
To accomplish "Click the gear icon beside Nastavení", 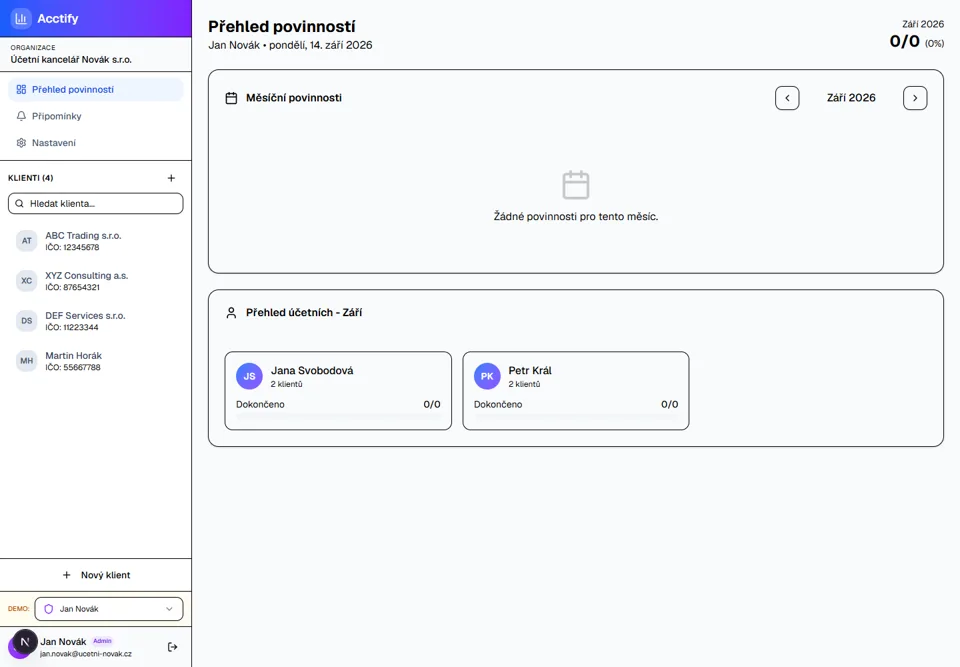I will point(21,143).
